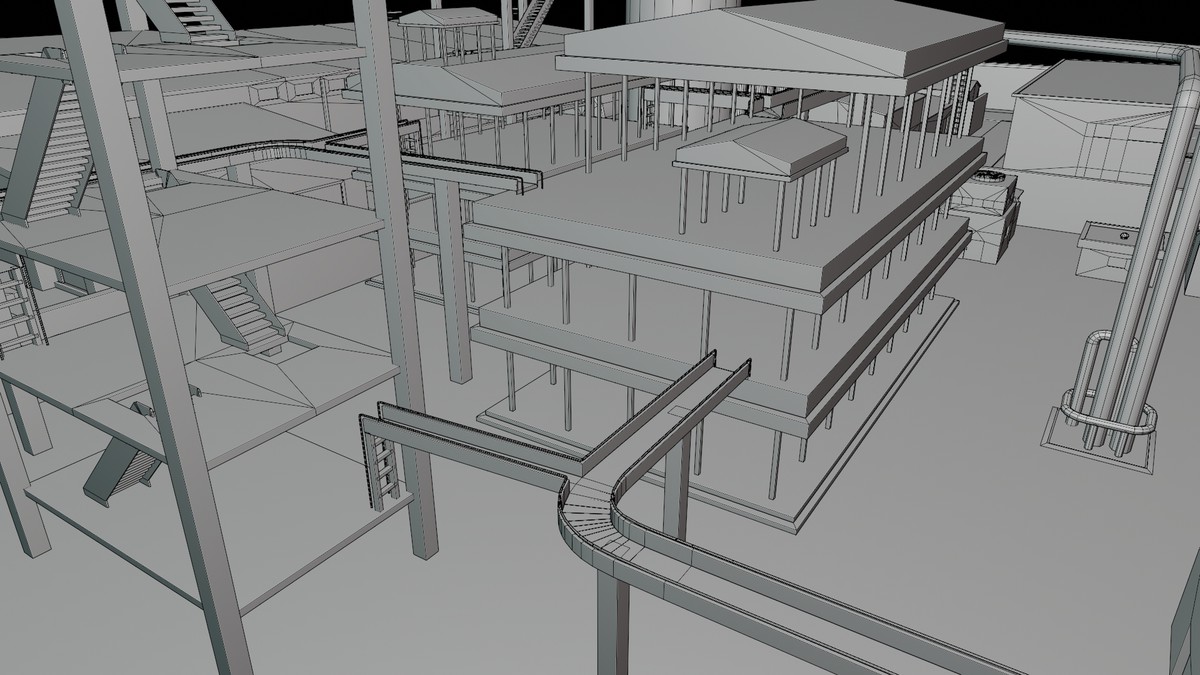
Task: Select the staircase at the top-left corner
Action: click(190, 15)
